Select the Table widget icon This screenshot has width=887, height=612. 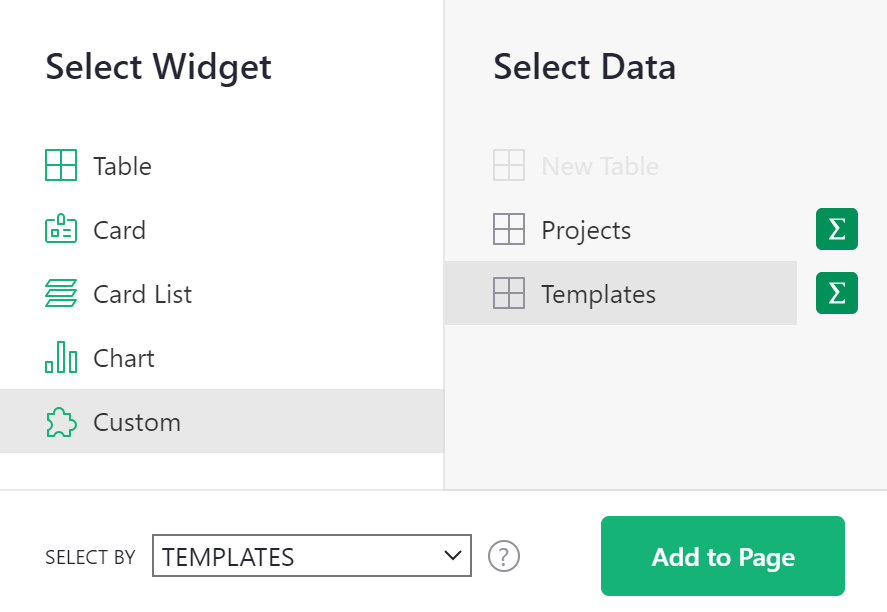click(x=61, y=165)
